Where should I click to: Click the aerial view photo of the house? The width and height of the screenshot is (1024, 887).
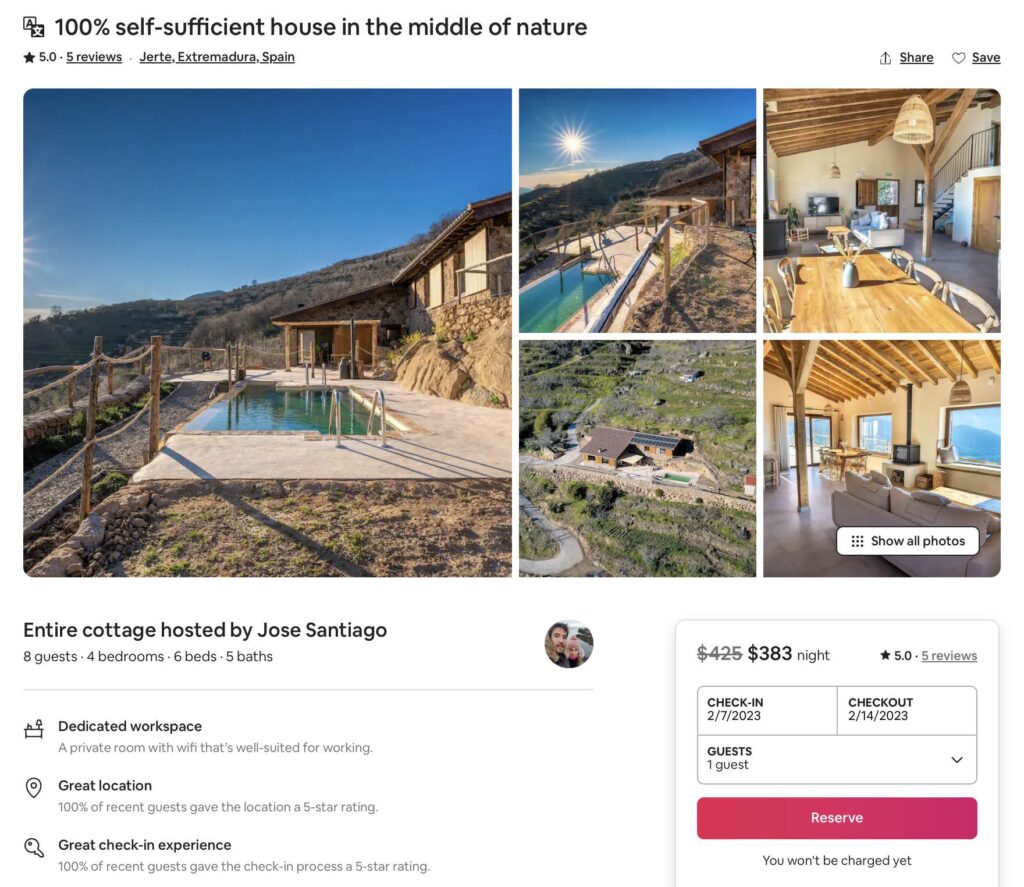click(x=637, y=457)
